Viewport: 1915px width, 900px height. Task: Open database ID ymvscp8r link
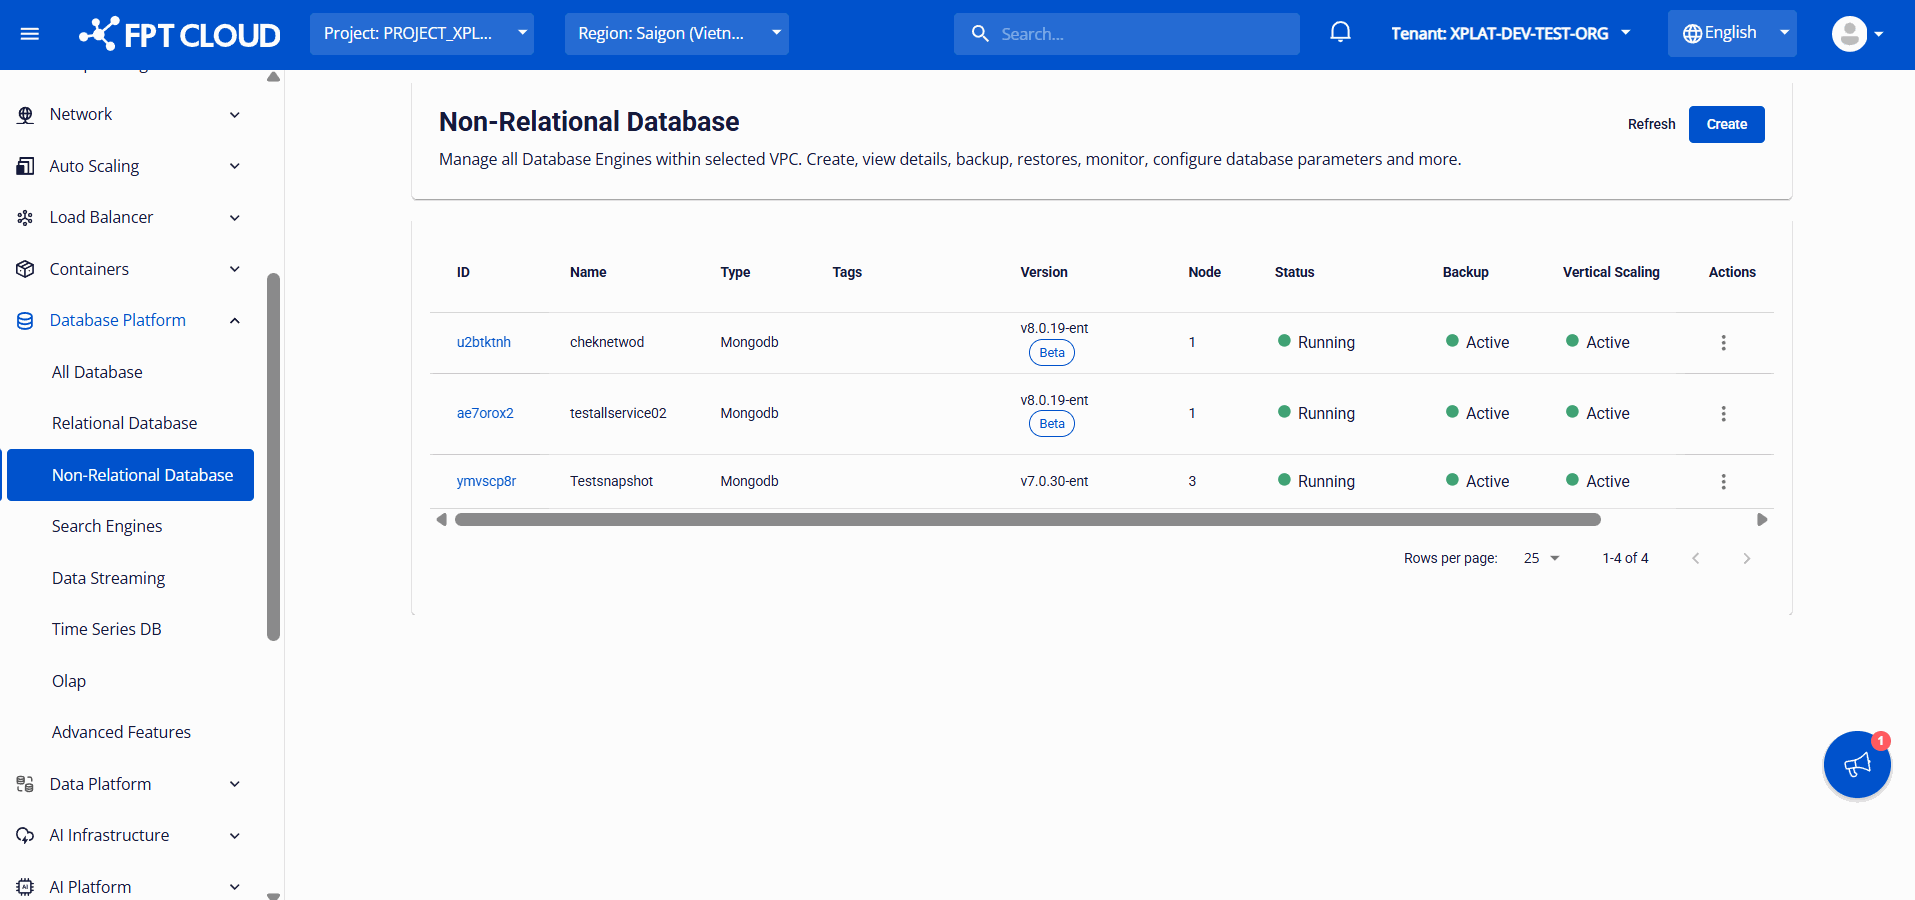(486, 481)
